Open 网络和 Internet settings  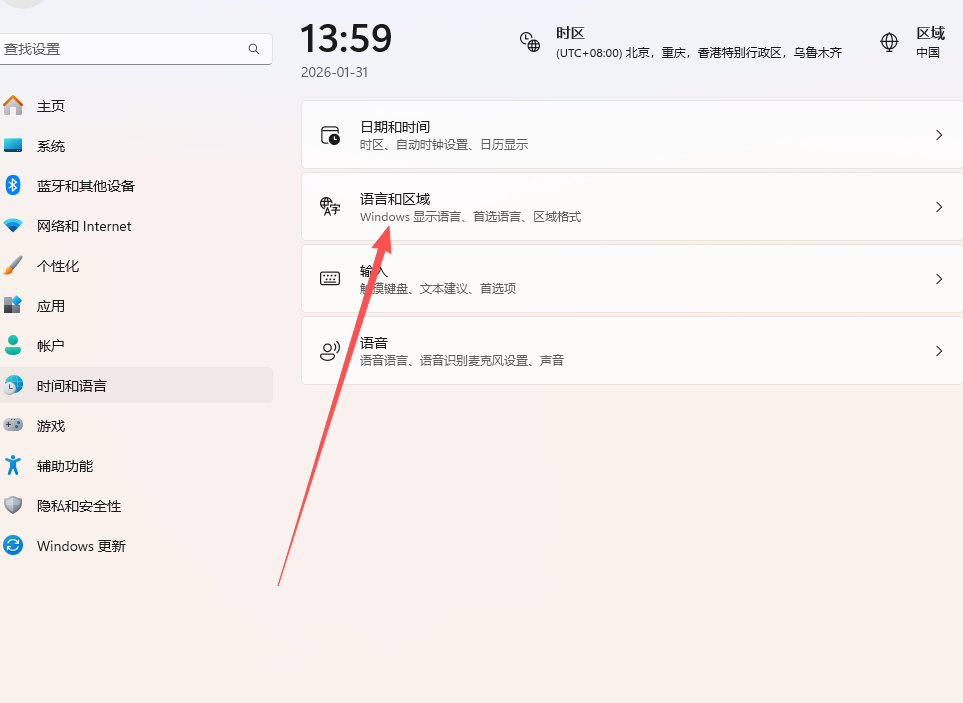click(135, 225)
